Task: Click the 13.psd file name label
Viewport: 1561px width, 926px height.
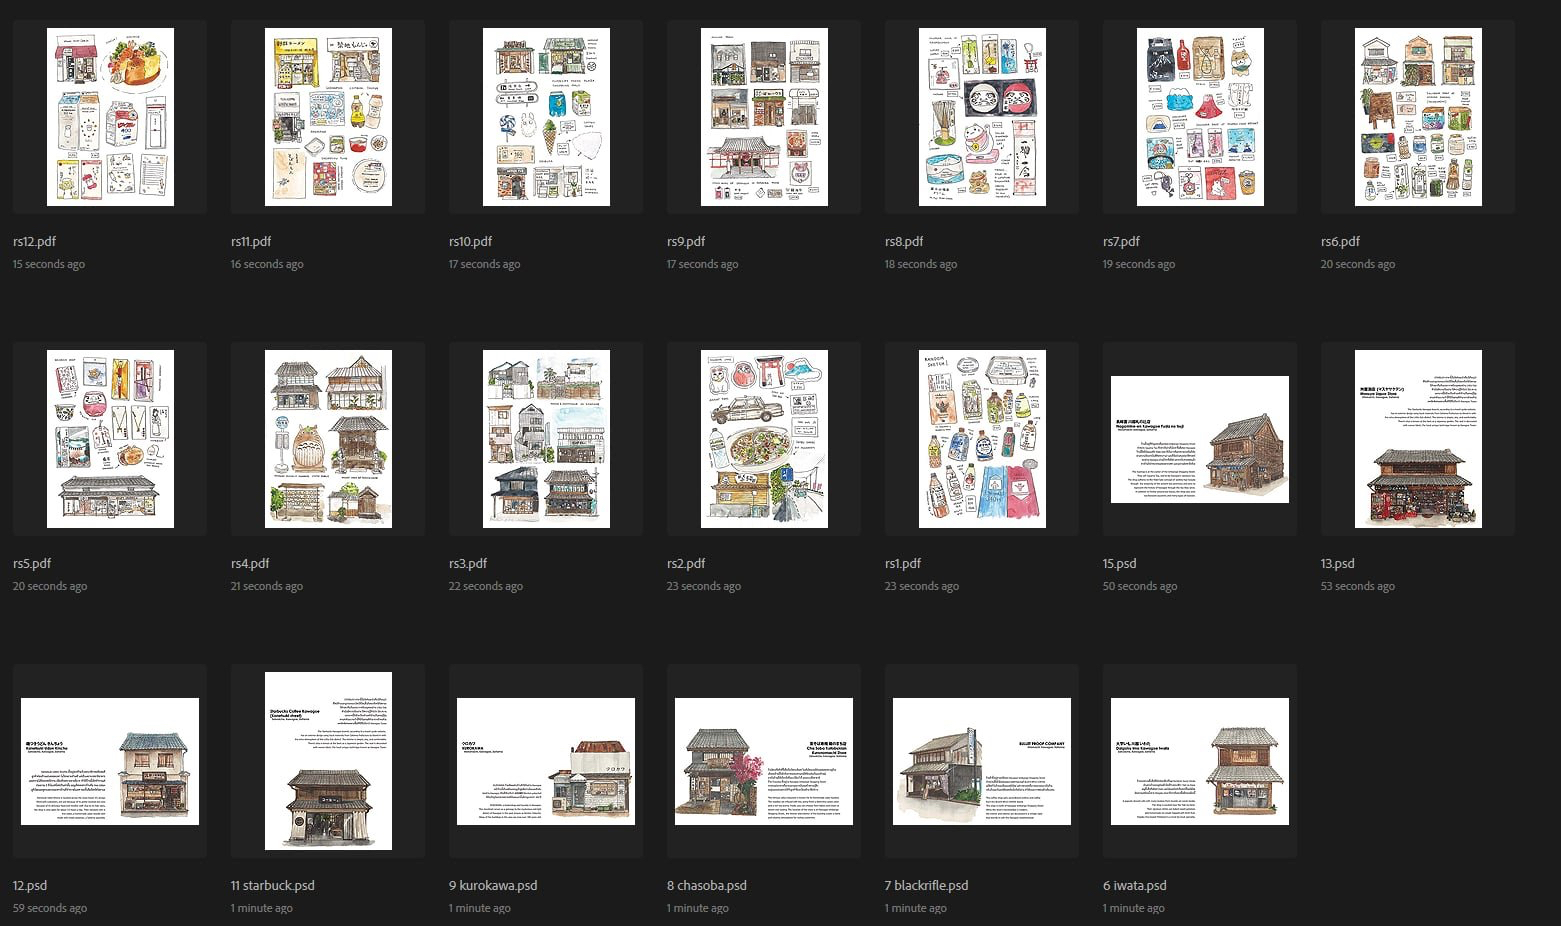Action: pos(1337,563)
